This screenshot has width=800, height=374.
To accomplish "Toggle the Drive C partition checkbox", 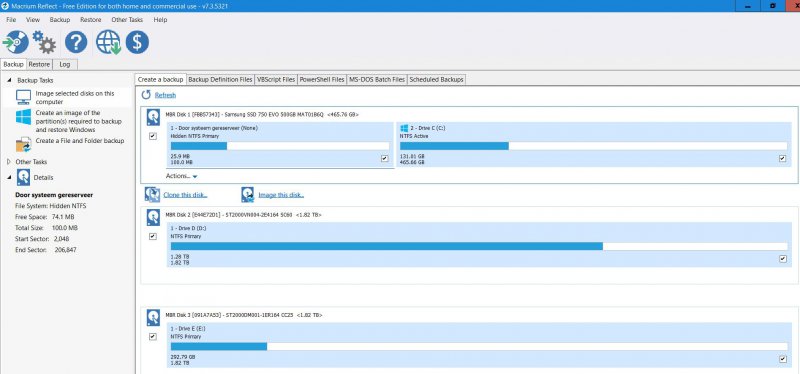I will pos(783,159).
